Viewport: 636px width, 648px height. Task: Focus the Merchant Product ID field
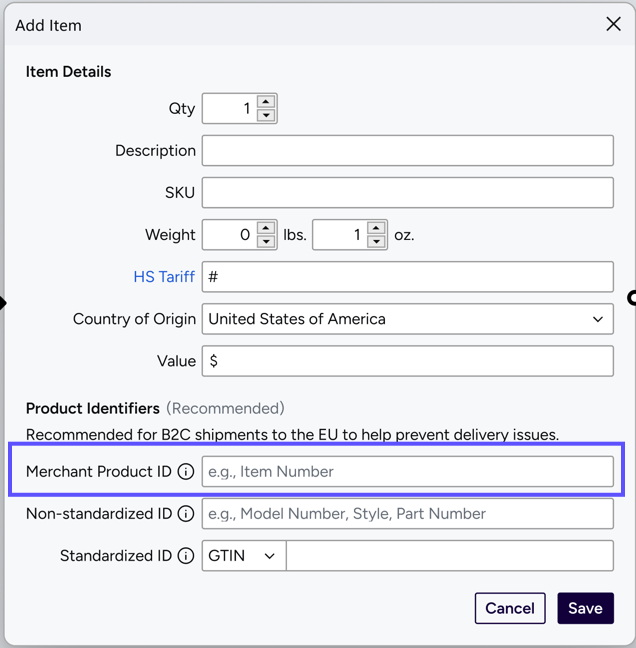click(x=407, y=472)
